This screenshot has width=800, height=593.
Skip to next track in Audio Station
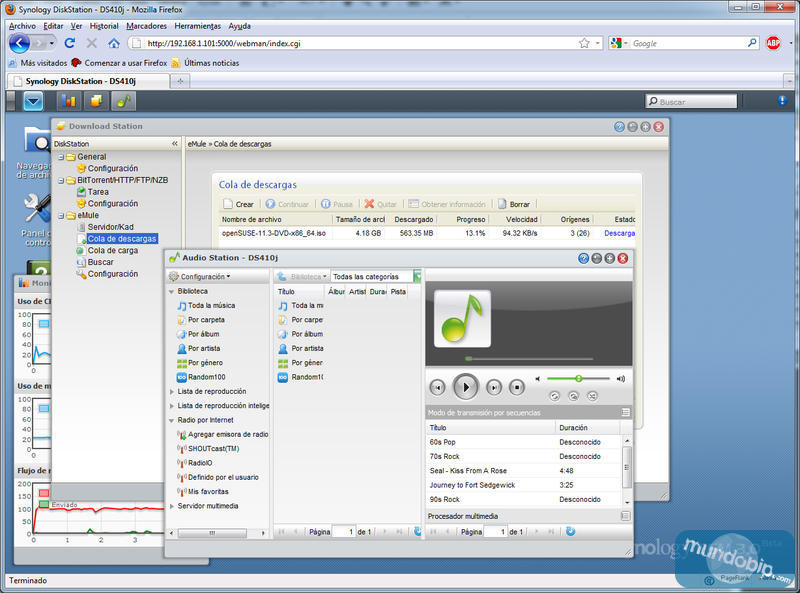pyautogui.click(x=493, y=388)
